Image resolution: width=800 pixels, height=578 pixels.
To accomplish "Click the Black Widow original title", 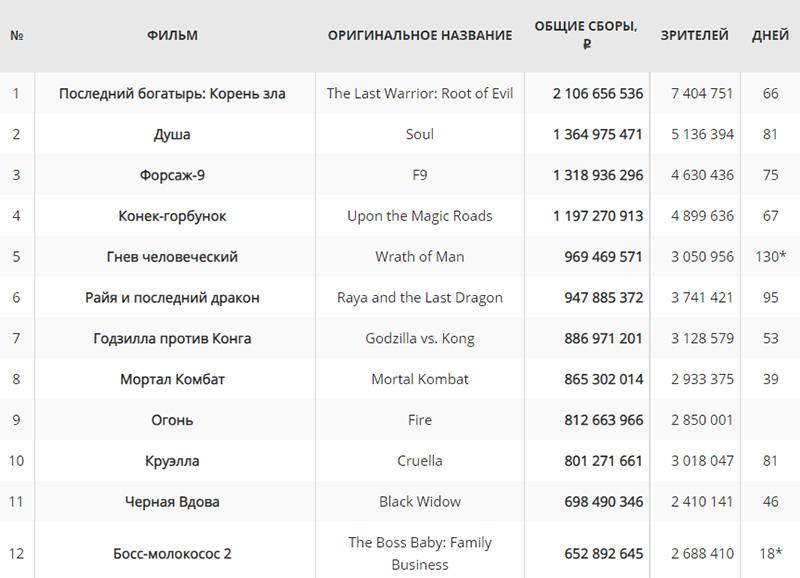I will point(420,501).
